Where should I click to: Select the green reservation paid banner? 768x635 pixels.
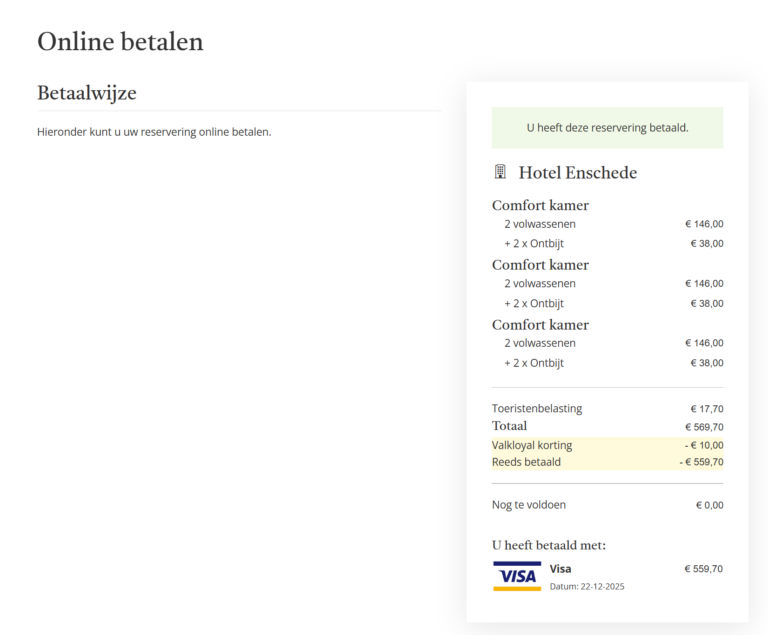point(607,128)
